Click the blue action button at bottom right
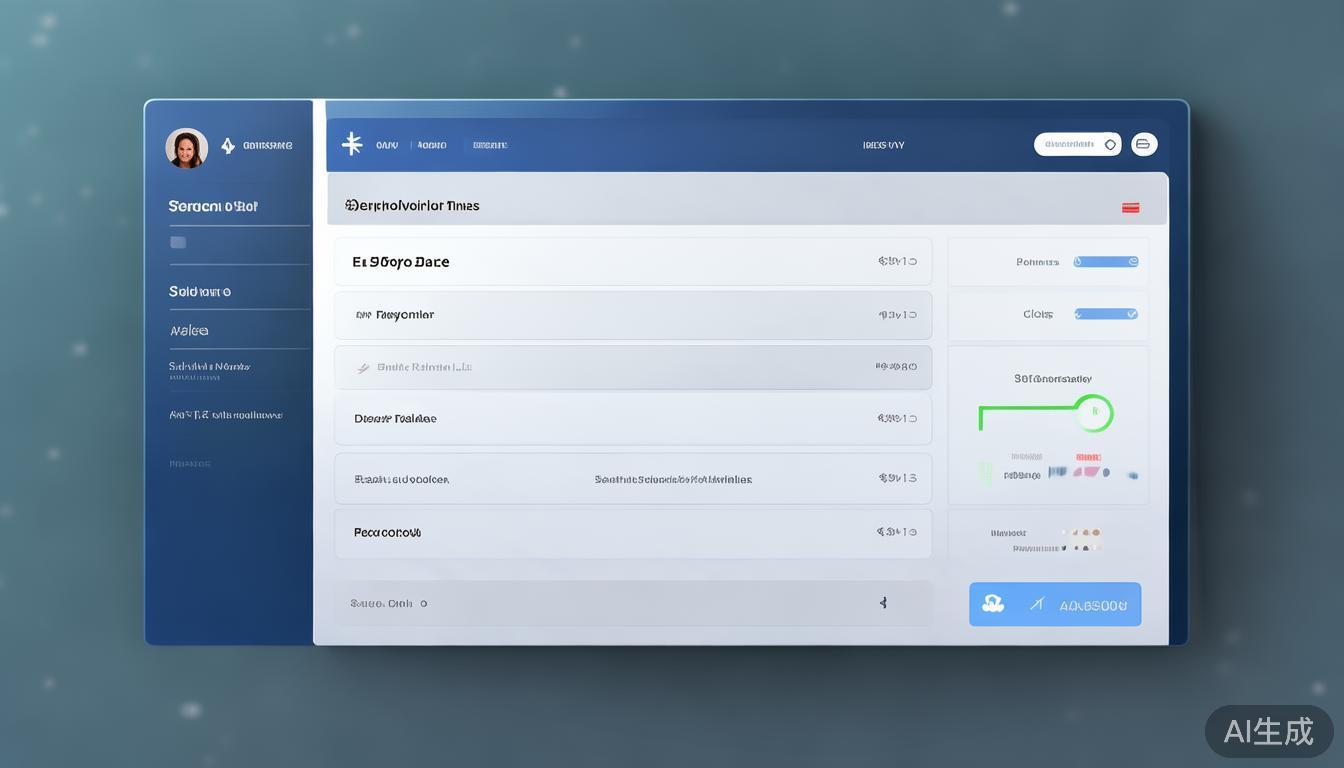Image resolution: width=1344 pixels, height=768 pixels. point(1055,604)
